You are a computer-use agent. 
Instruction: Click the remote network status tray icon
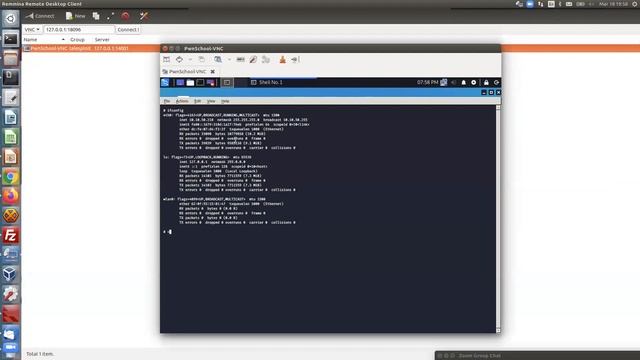444,82
